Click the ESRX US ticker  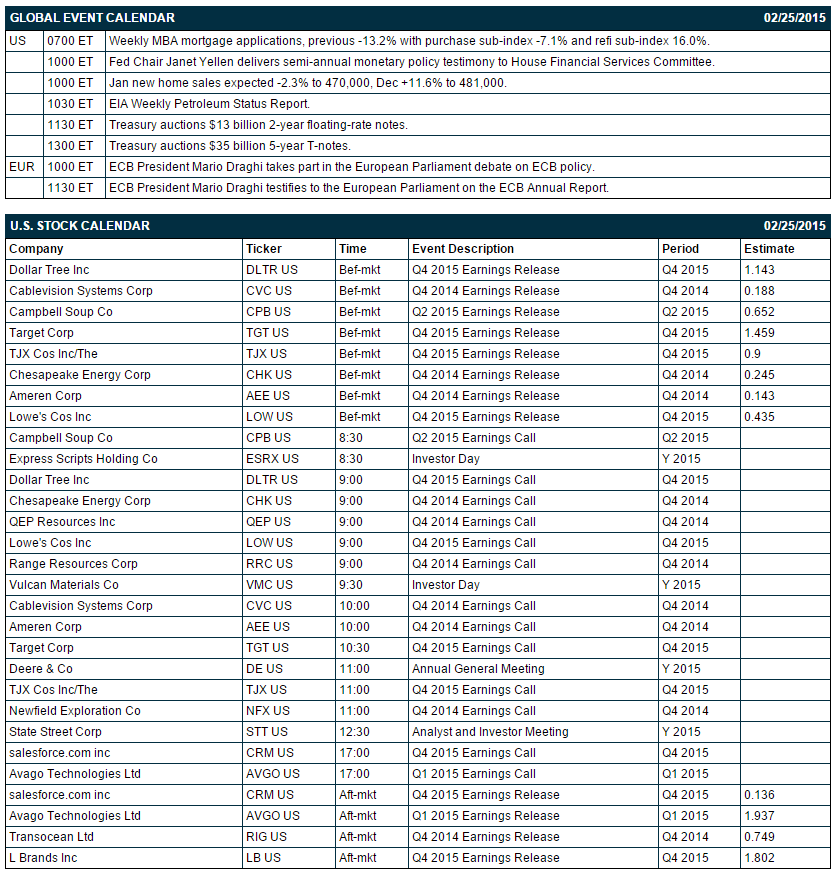pyautogui.click(x=272, y=459)
